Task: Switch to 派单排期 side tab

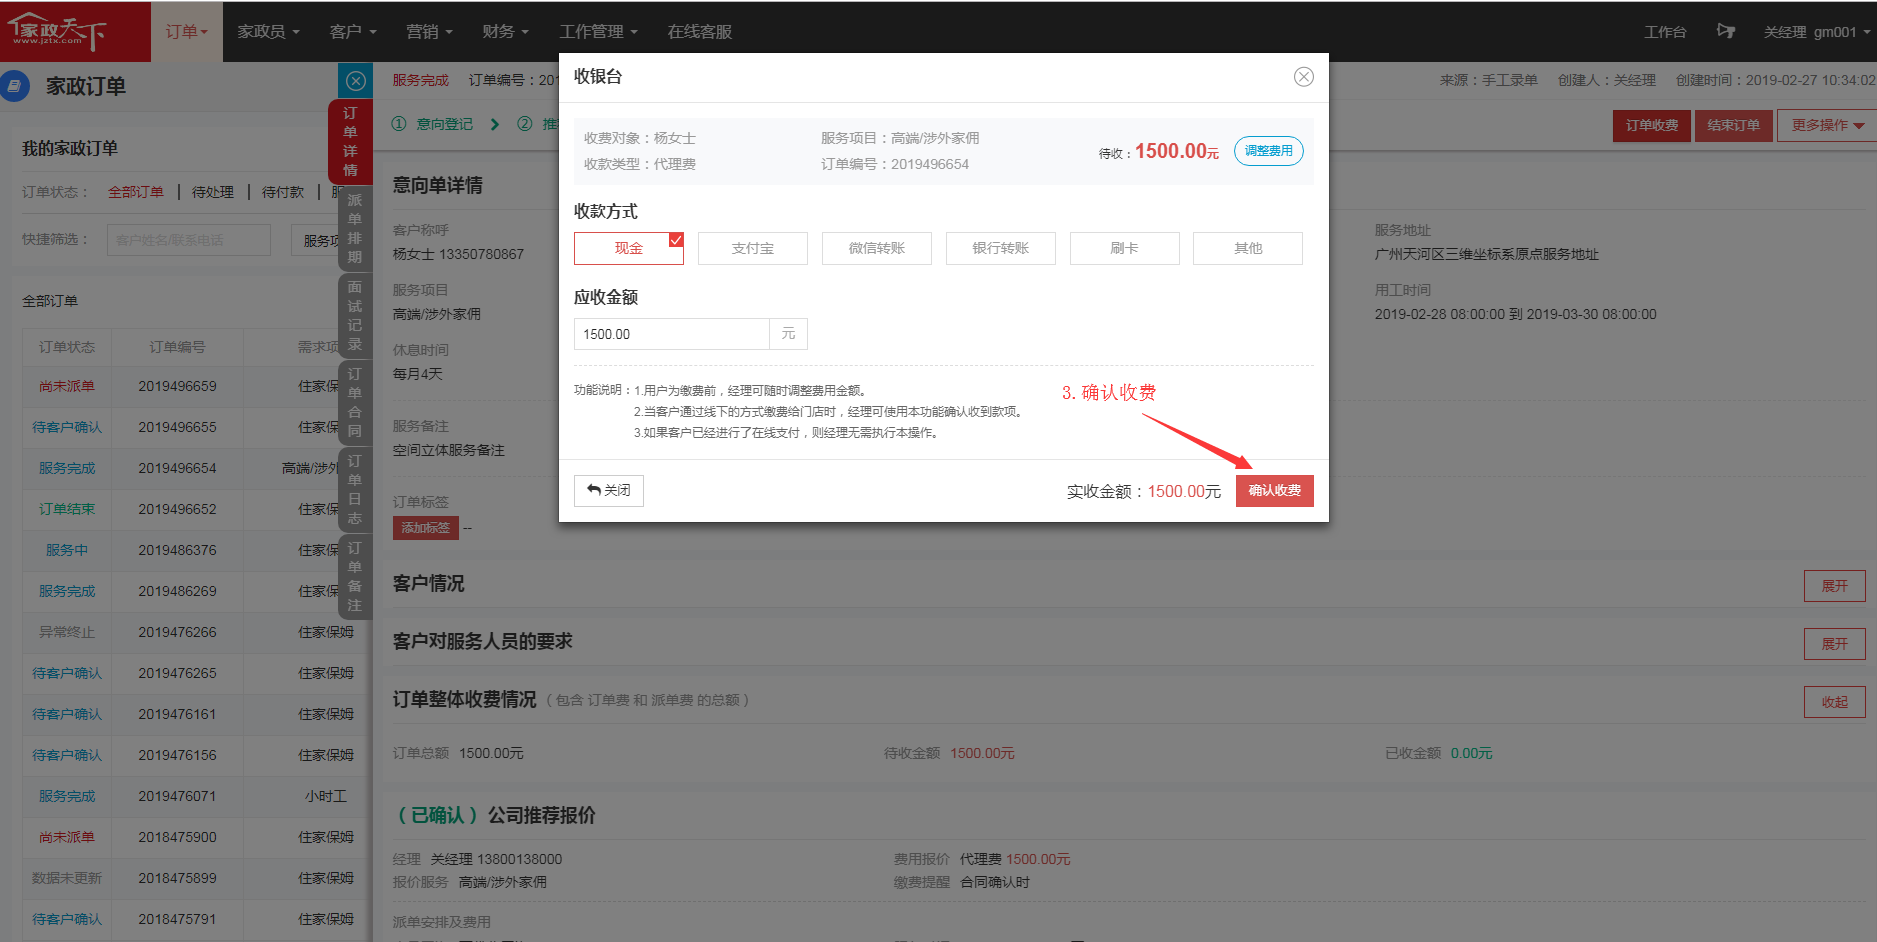Action: [354, 229]
